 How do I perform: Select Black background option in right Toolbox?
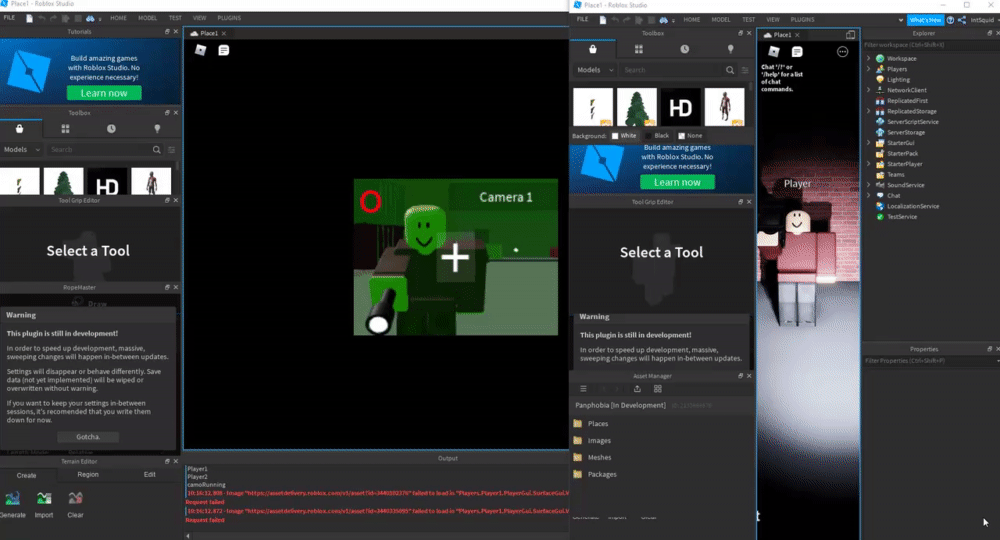(657, 136)
